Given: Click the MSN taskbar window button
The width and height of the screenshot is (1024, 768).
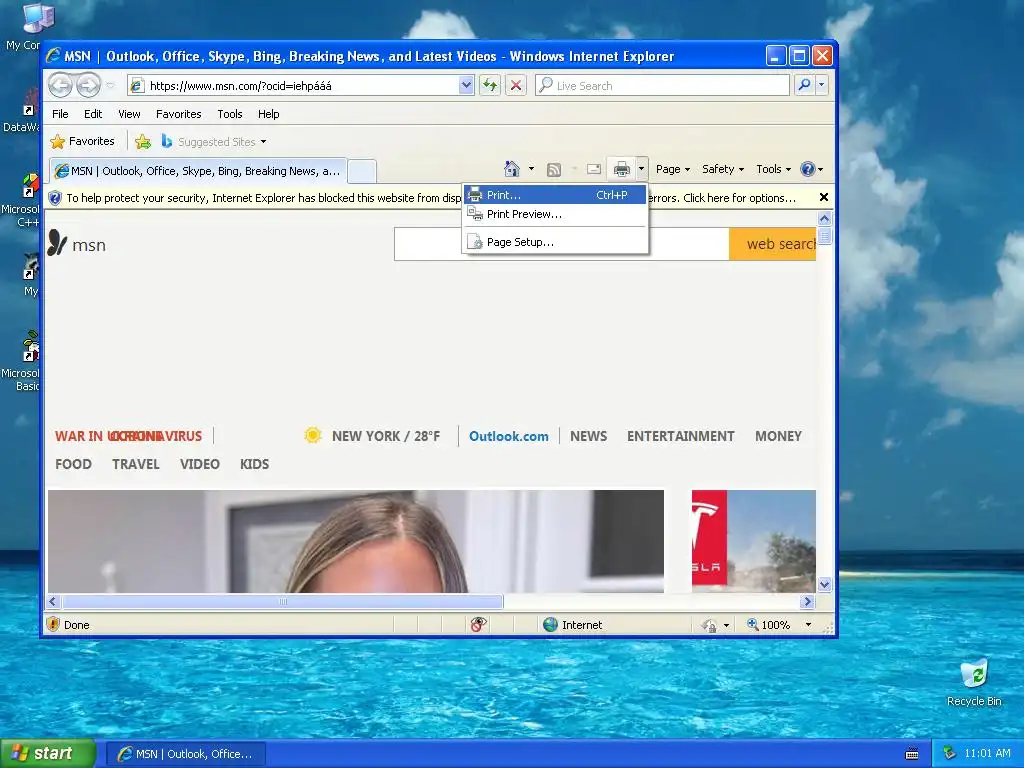Looking at the screenshot, I should click(185, 754).
